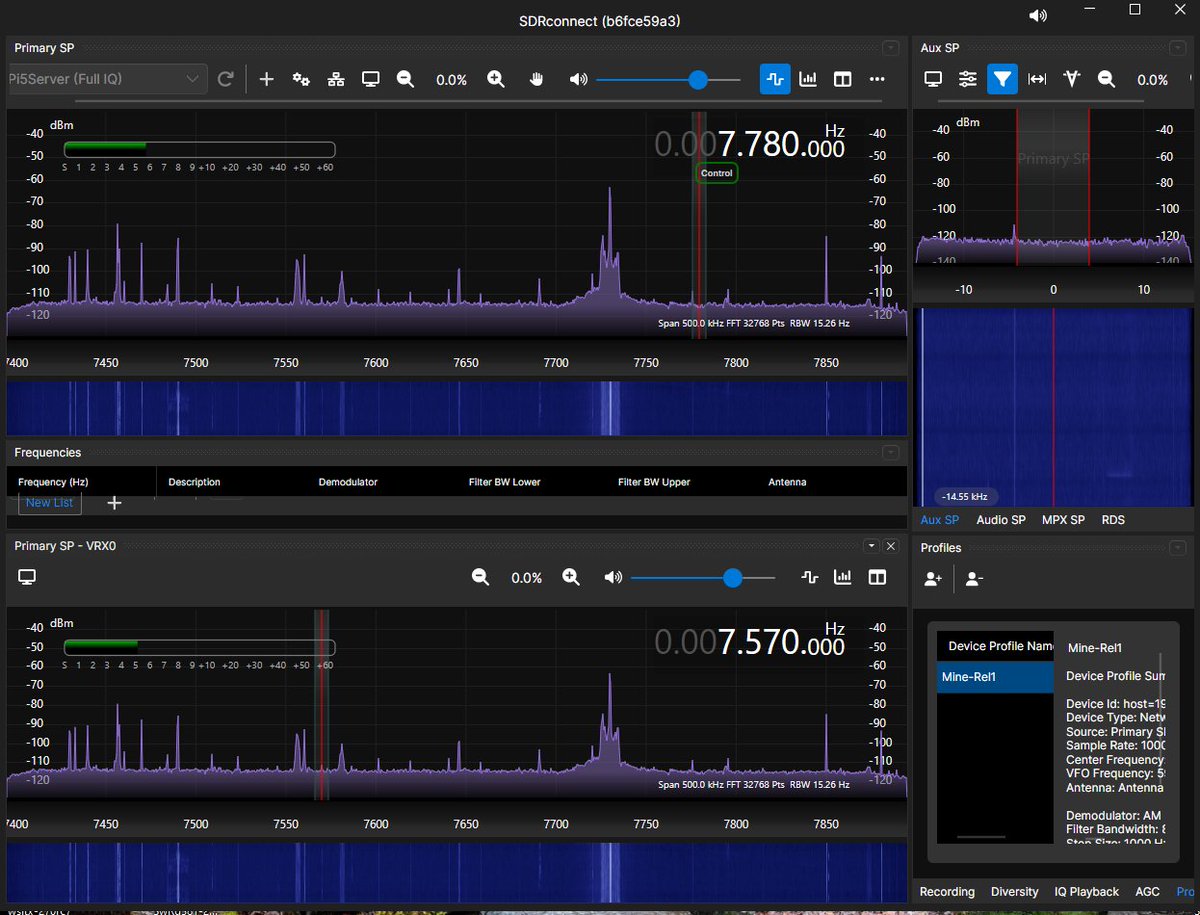Open the IQ Playback tab
Viewport: 1200px width, 915px height.
click(1087, 891)
